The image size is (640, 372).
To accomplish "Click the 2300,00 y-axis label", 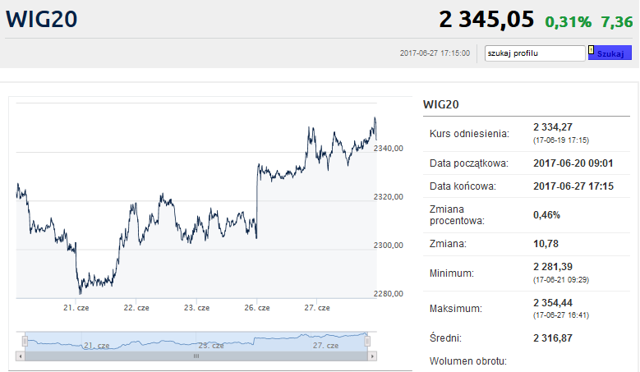I will [388, 245].
